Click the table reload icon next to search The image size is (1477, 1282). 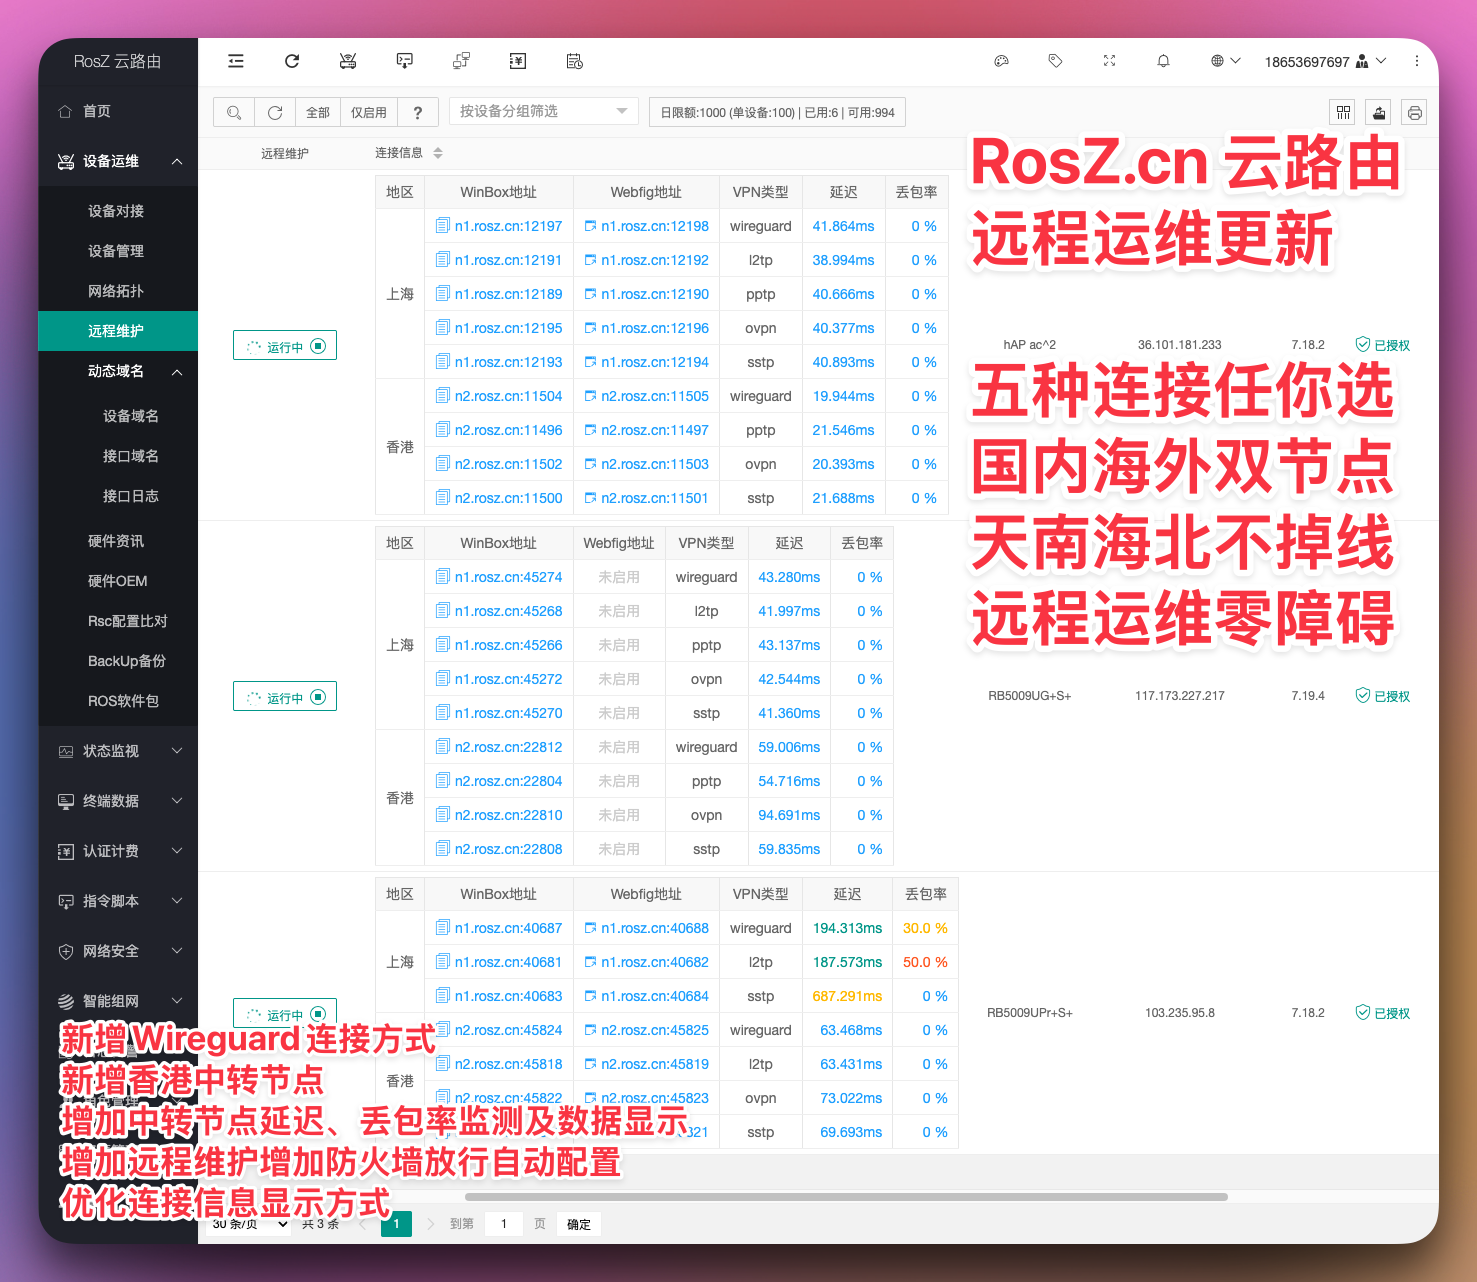coord(275,113)
